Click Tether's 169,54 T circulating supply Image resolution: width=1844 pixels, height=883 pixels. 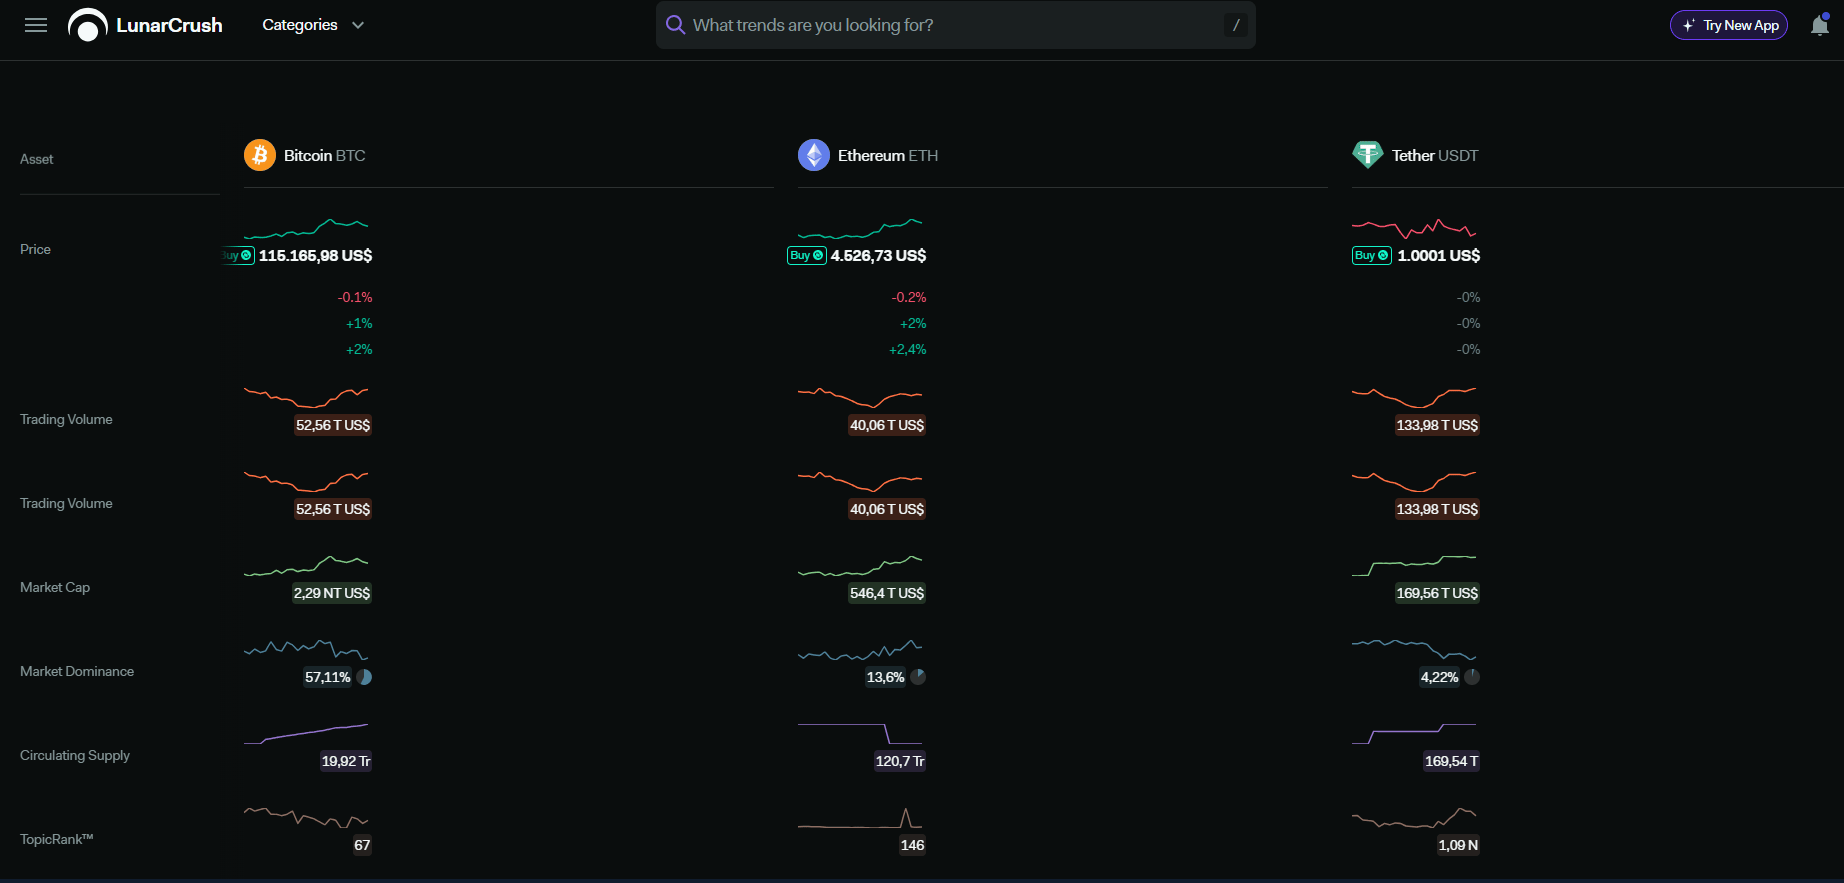[1451, 761]
